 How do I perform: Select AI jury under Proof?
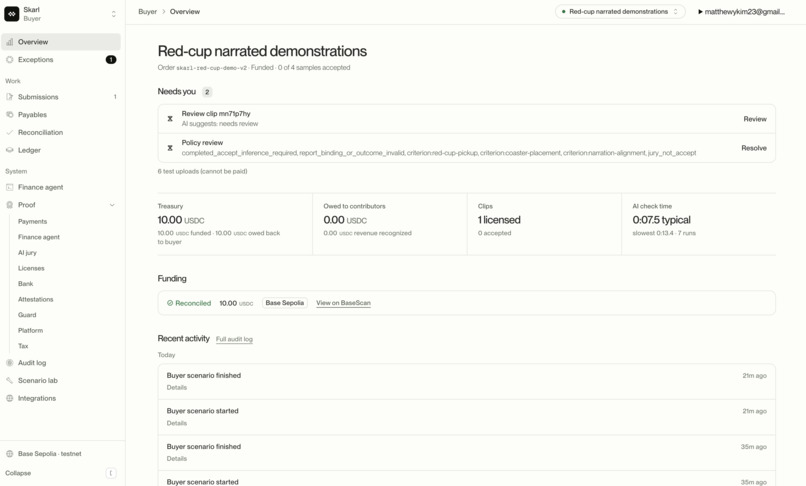(27, 253)
